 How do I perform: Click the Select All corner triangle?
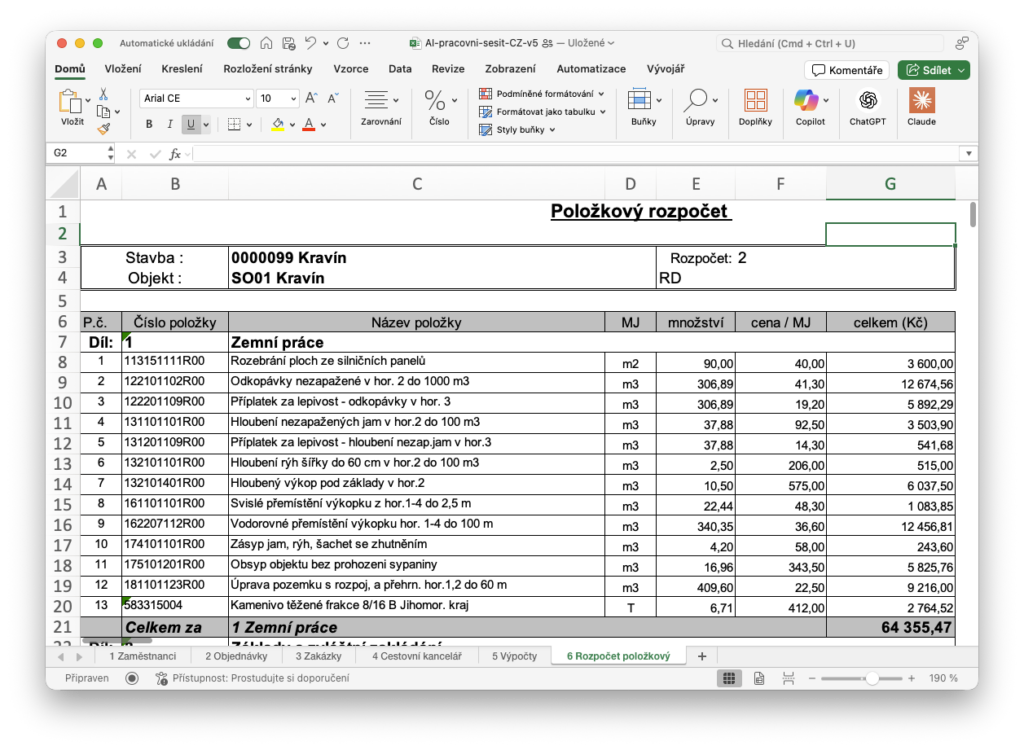[x=64, y=184]
